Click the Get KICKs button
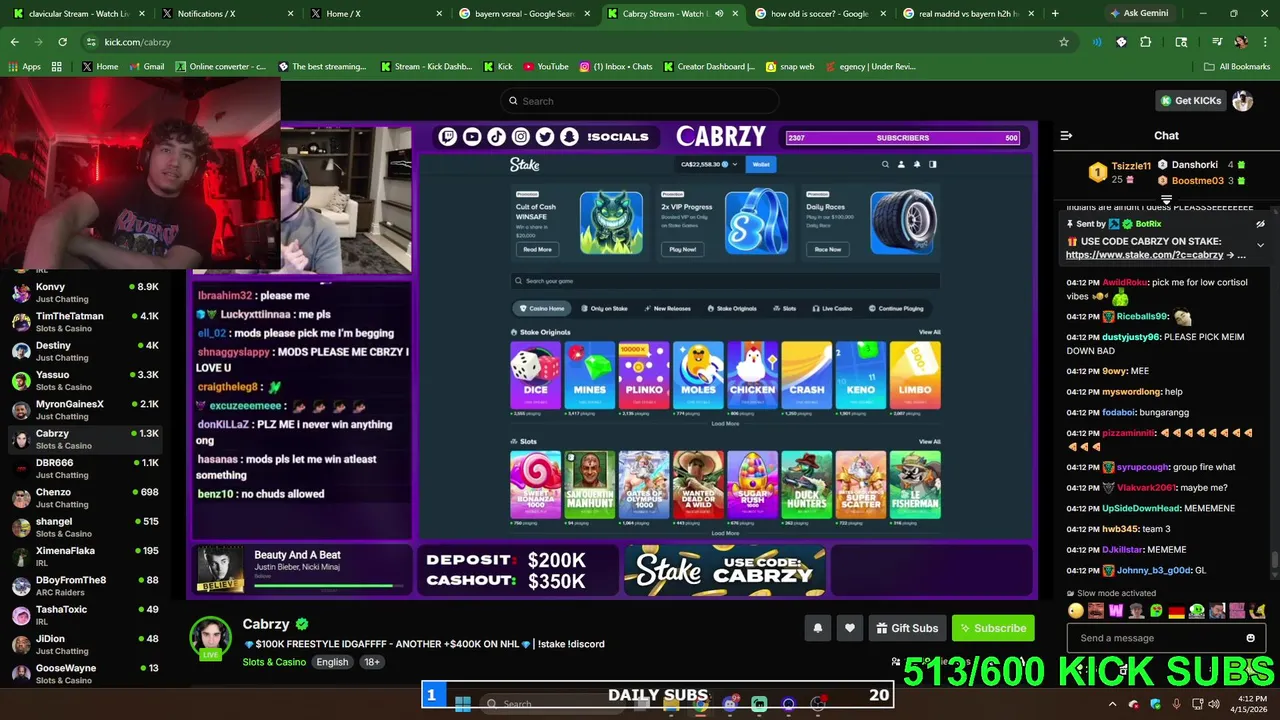Image resolution: width=1280 pixels, height=720 pixels. [1190, 101]
